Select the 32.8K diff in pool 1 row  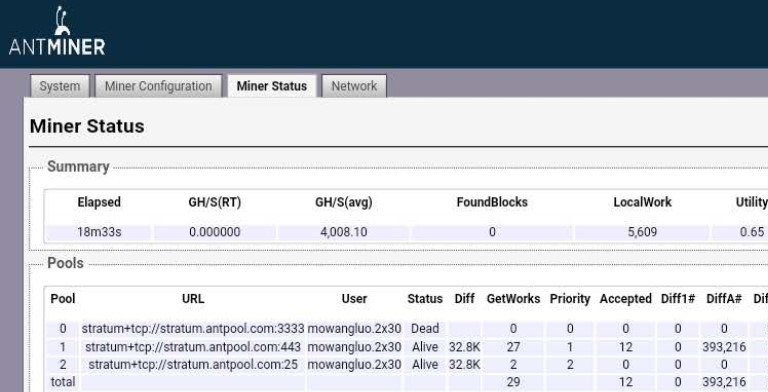[464, 347]
